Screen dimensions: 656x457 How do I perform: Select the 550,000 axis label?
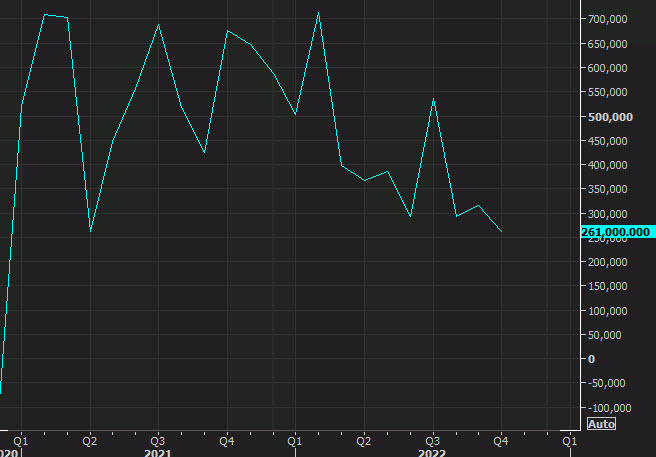point(607,92)
